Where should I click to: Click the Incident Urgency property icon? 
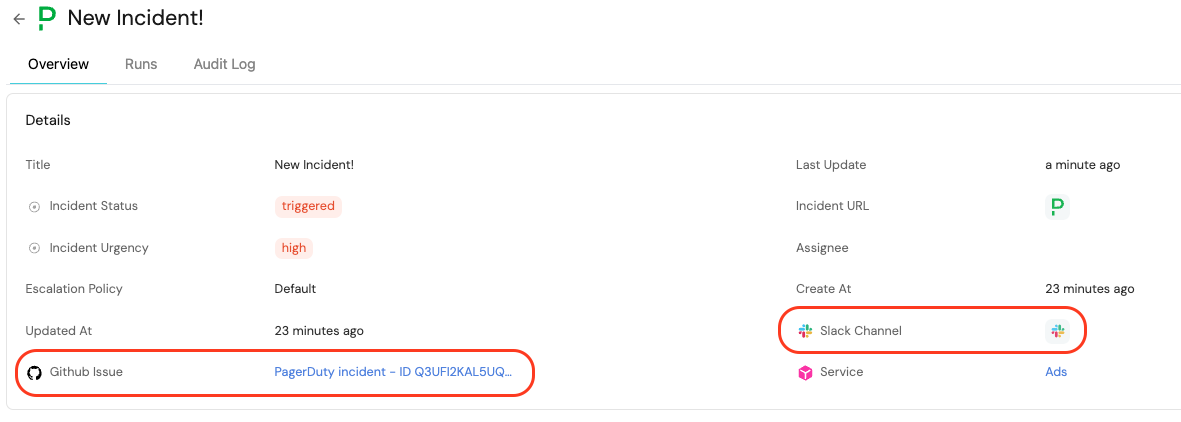[34, 248]
